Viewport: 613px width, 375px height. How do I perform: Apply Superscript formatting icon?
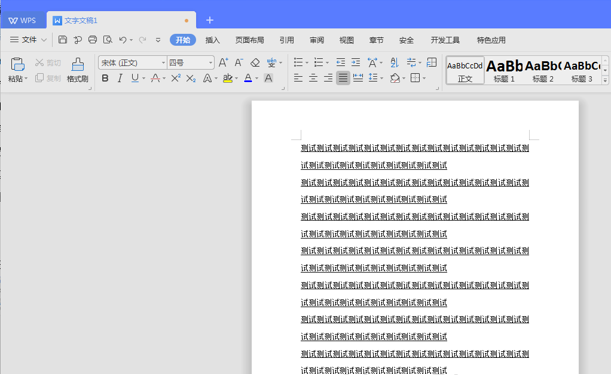[x=176, y=78]
